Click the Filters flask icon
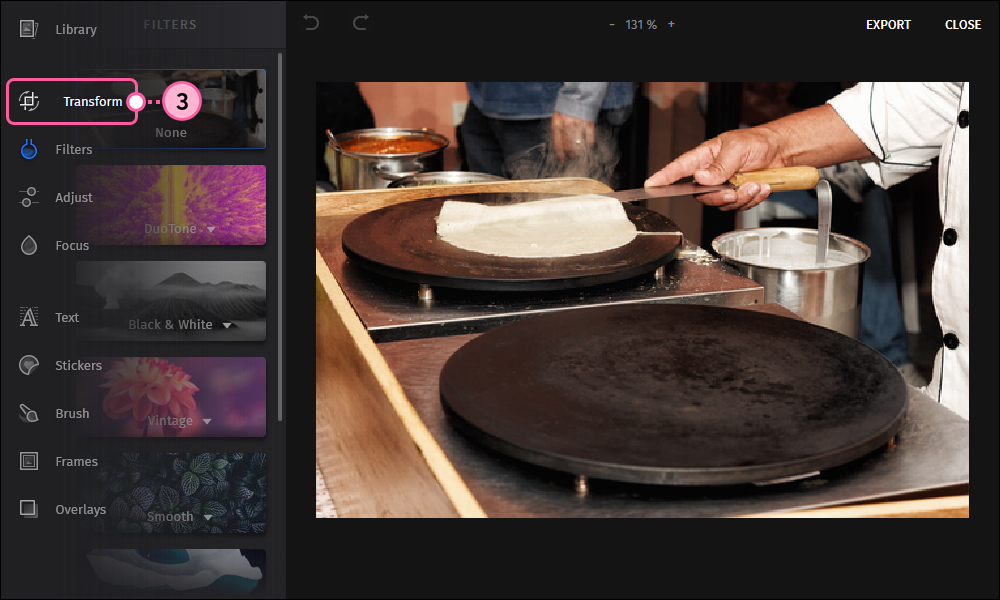This screenshot has height=600, width=1000. pyautogui.click(x=29, y=149)
